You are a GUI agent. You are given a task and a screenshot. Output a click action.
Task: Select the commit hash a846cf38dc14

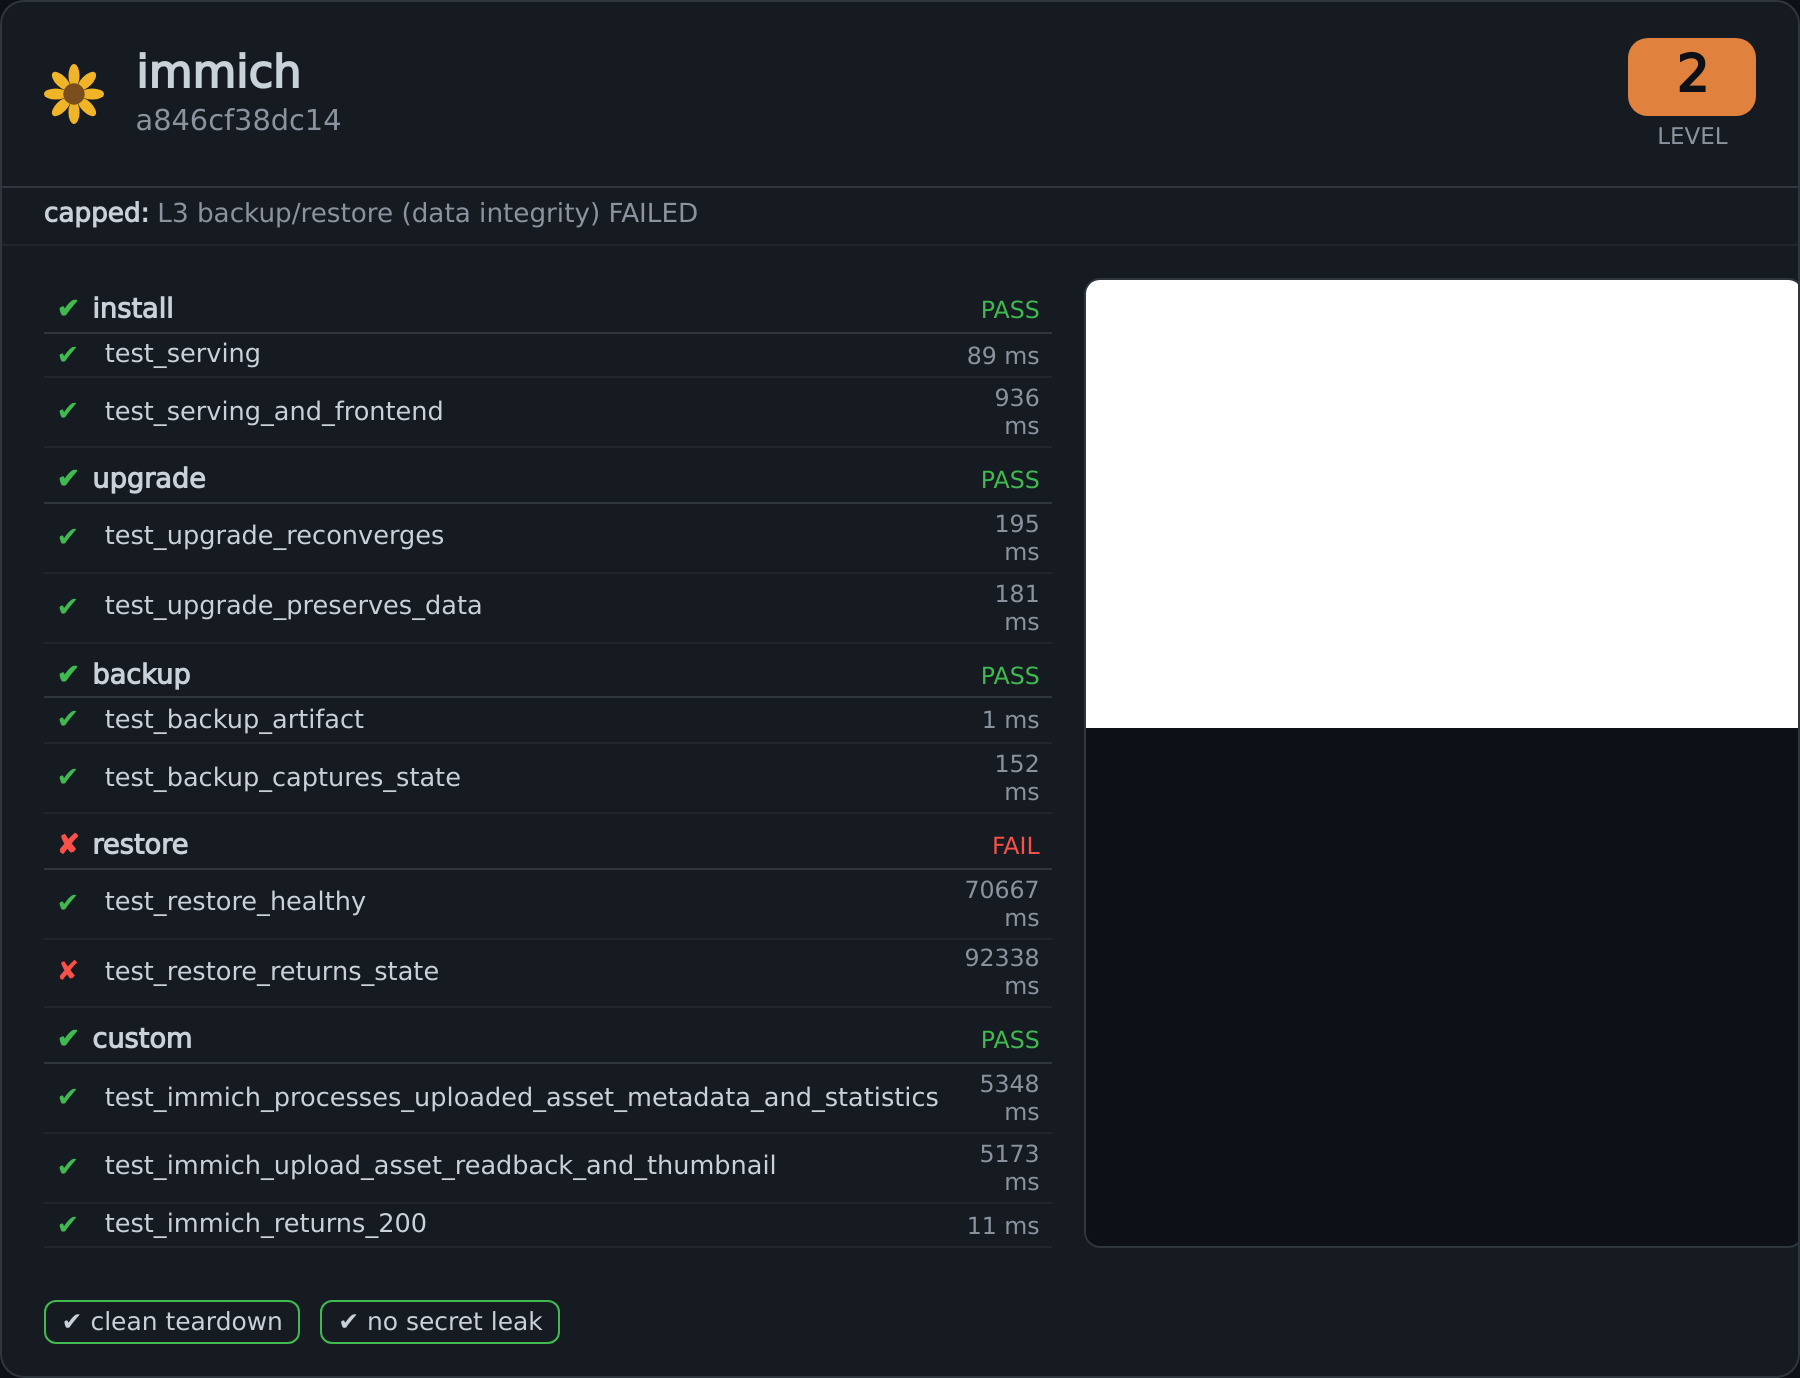tap(238, 120)
